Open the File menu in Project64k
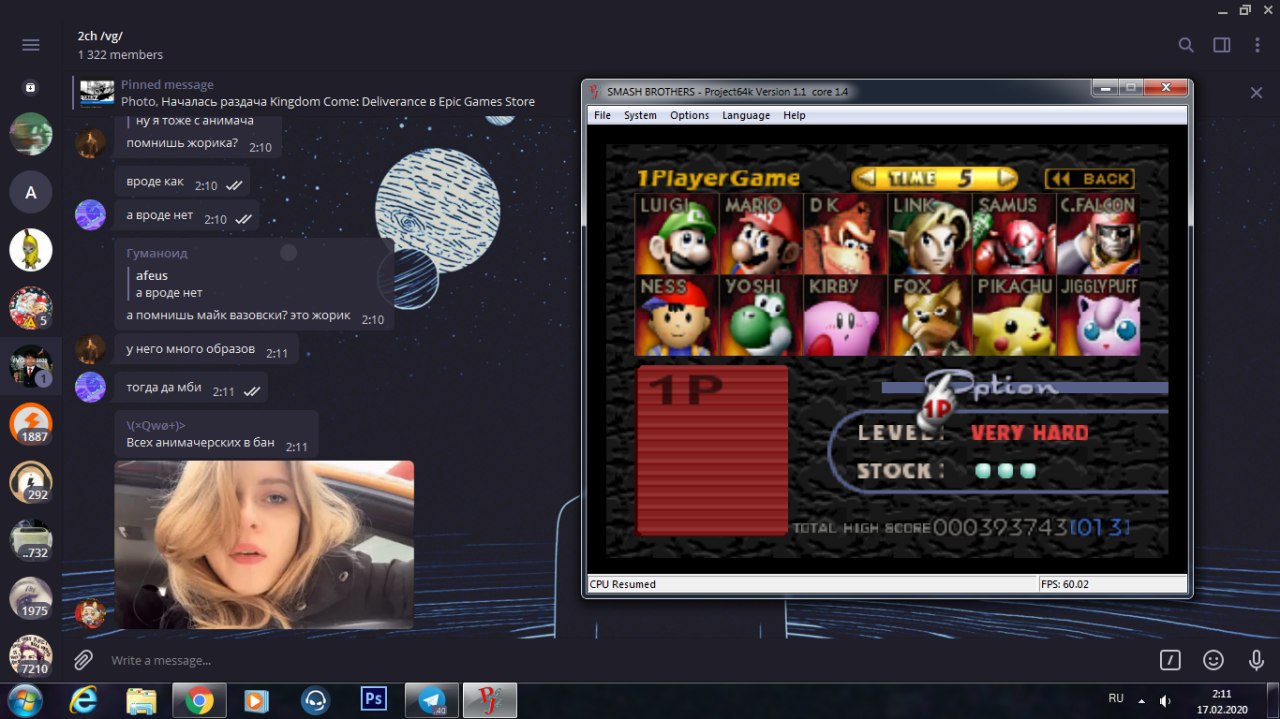This screenshot has height=719, width=1280. pyautogui.click(x=602, y=115)
